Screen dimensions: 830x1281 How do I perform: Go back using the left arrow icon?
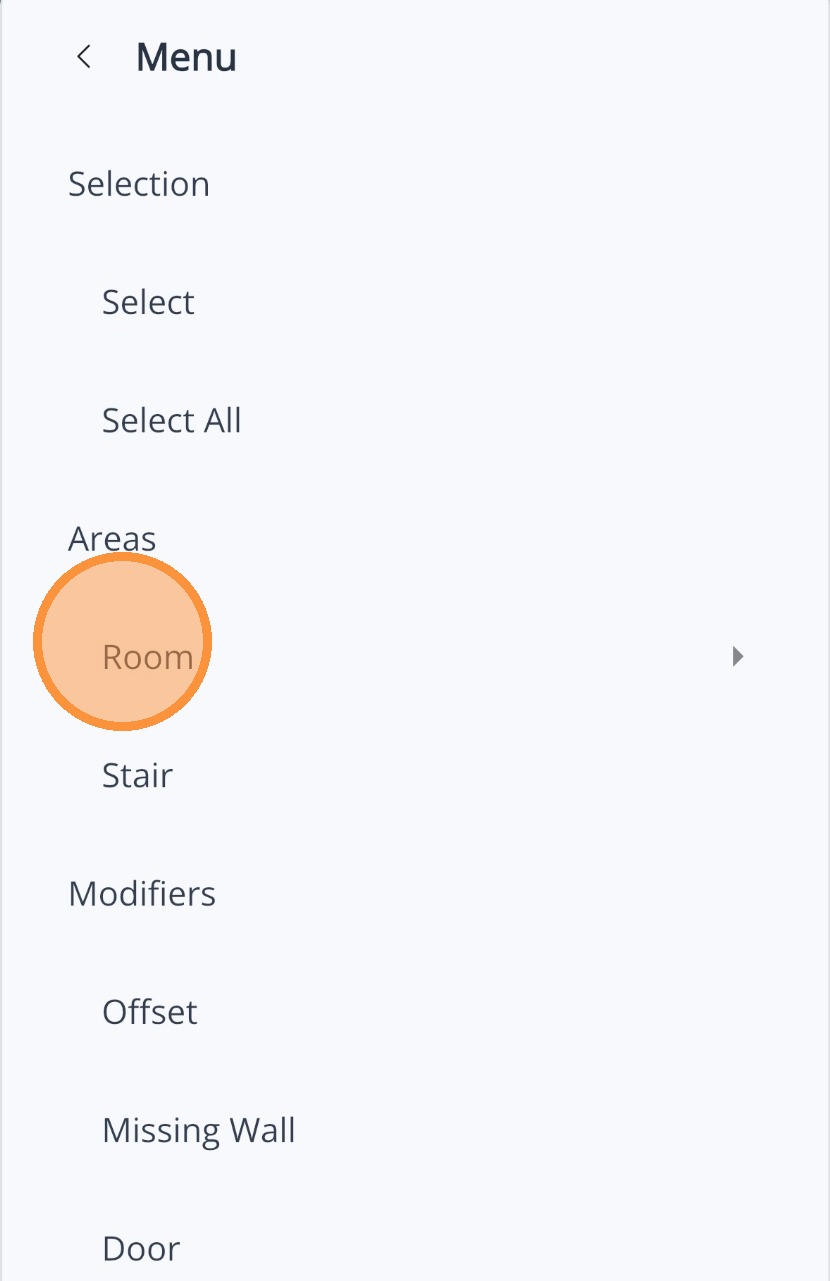tap(85, 57)
